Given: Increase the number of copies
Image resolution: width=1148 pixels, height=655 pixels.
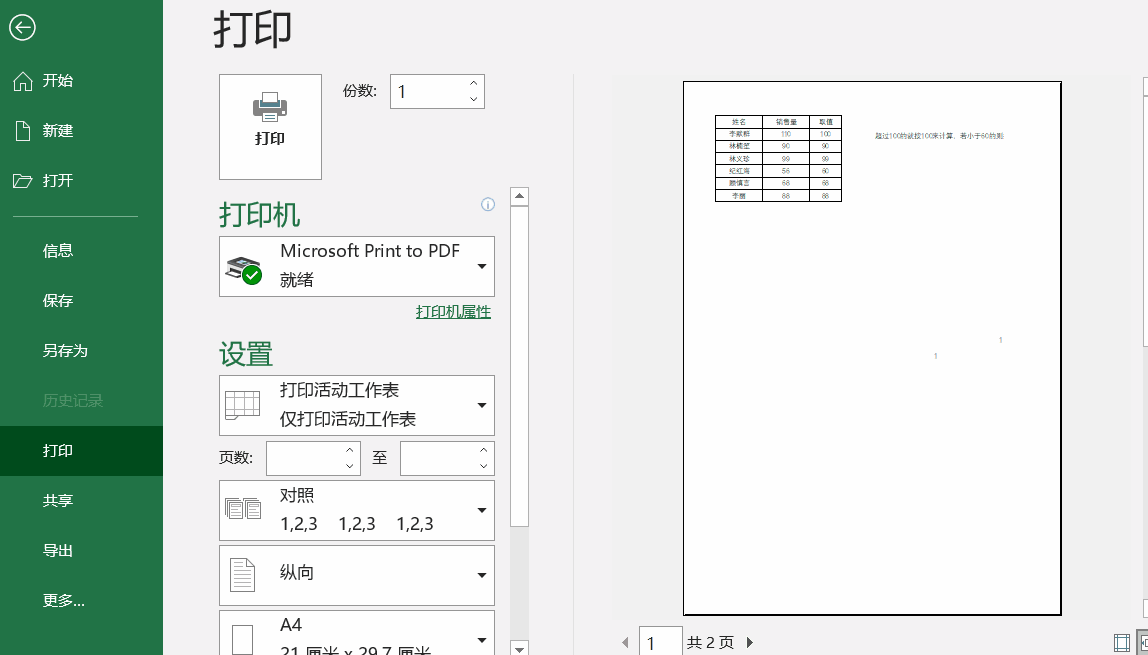Looking at the screenshot, I should [x=474, y=83].
